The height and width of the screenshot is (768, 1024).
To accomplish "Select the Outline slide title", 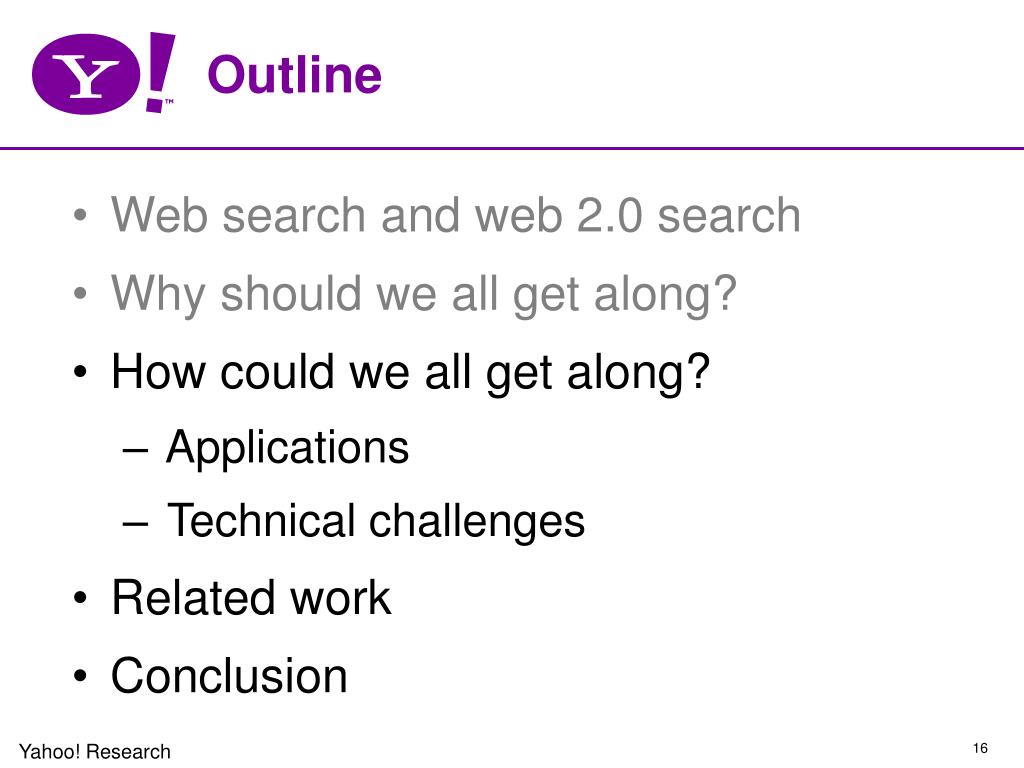I will [295, 74].
